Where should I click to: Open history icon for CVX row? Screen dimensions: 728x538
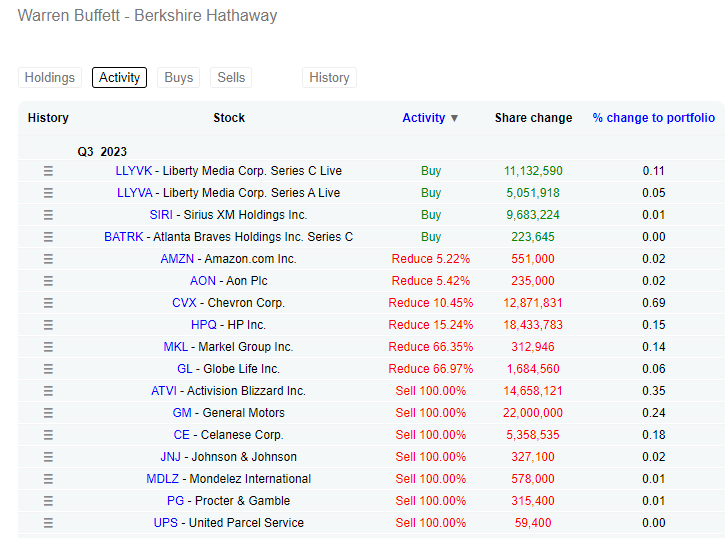tap(48, 303)
